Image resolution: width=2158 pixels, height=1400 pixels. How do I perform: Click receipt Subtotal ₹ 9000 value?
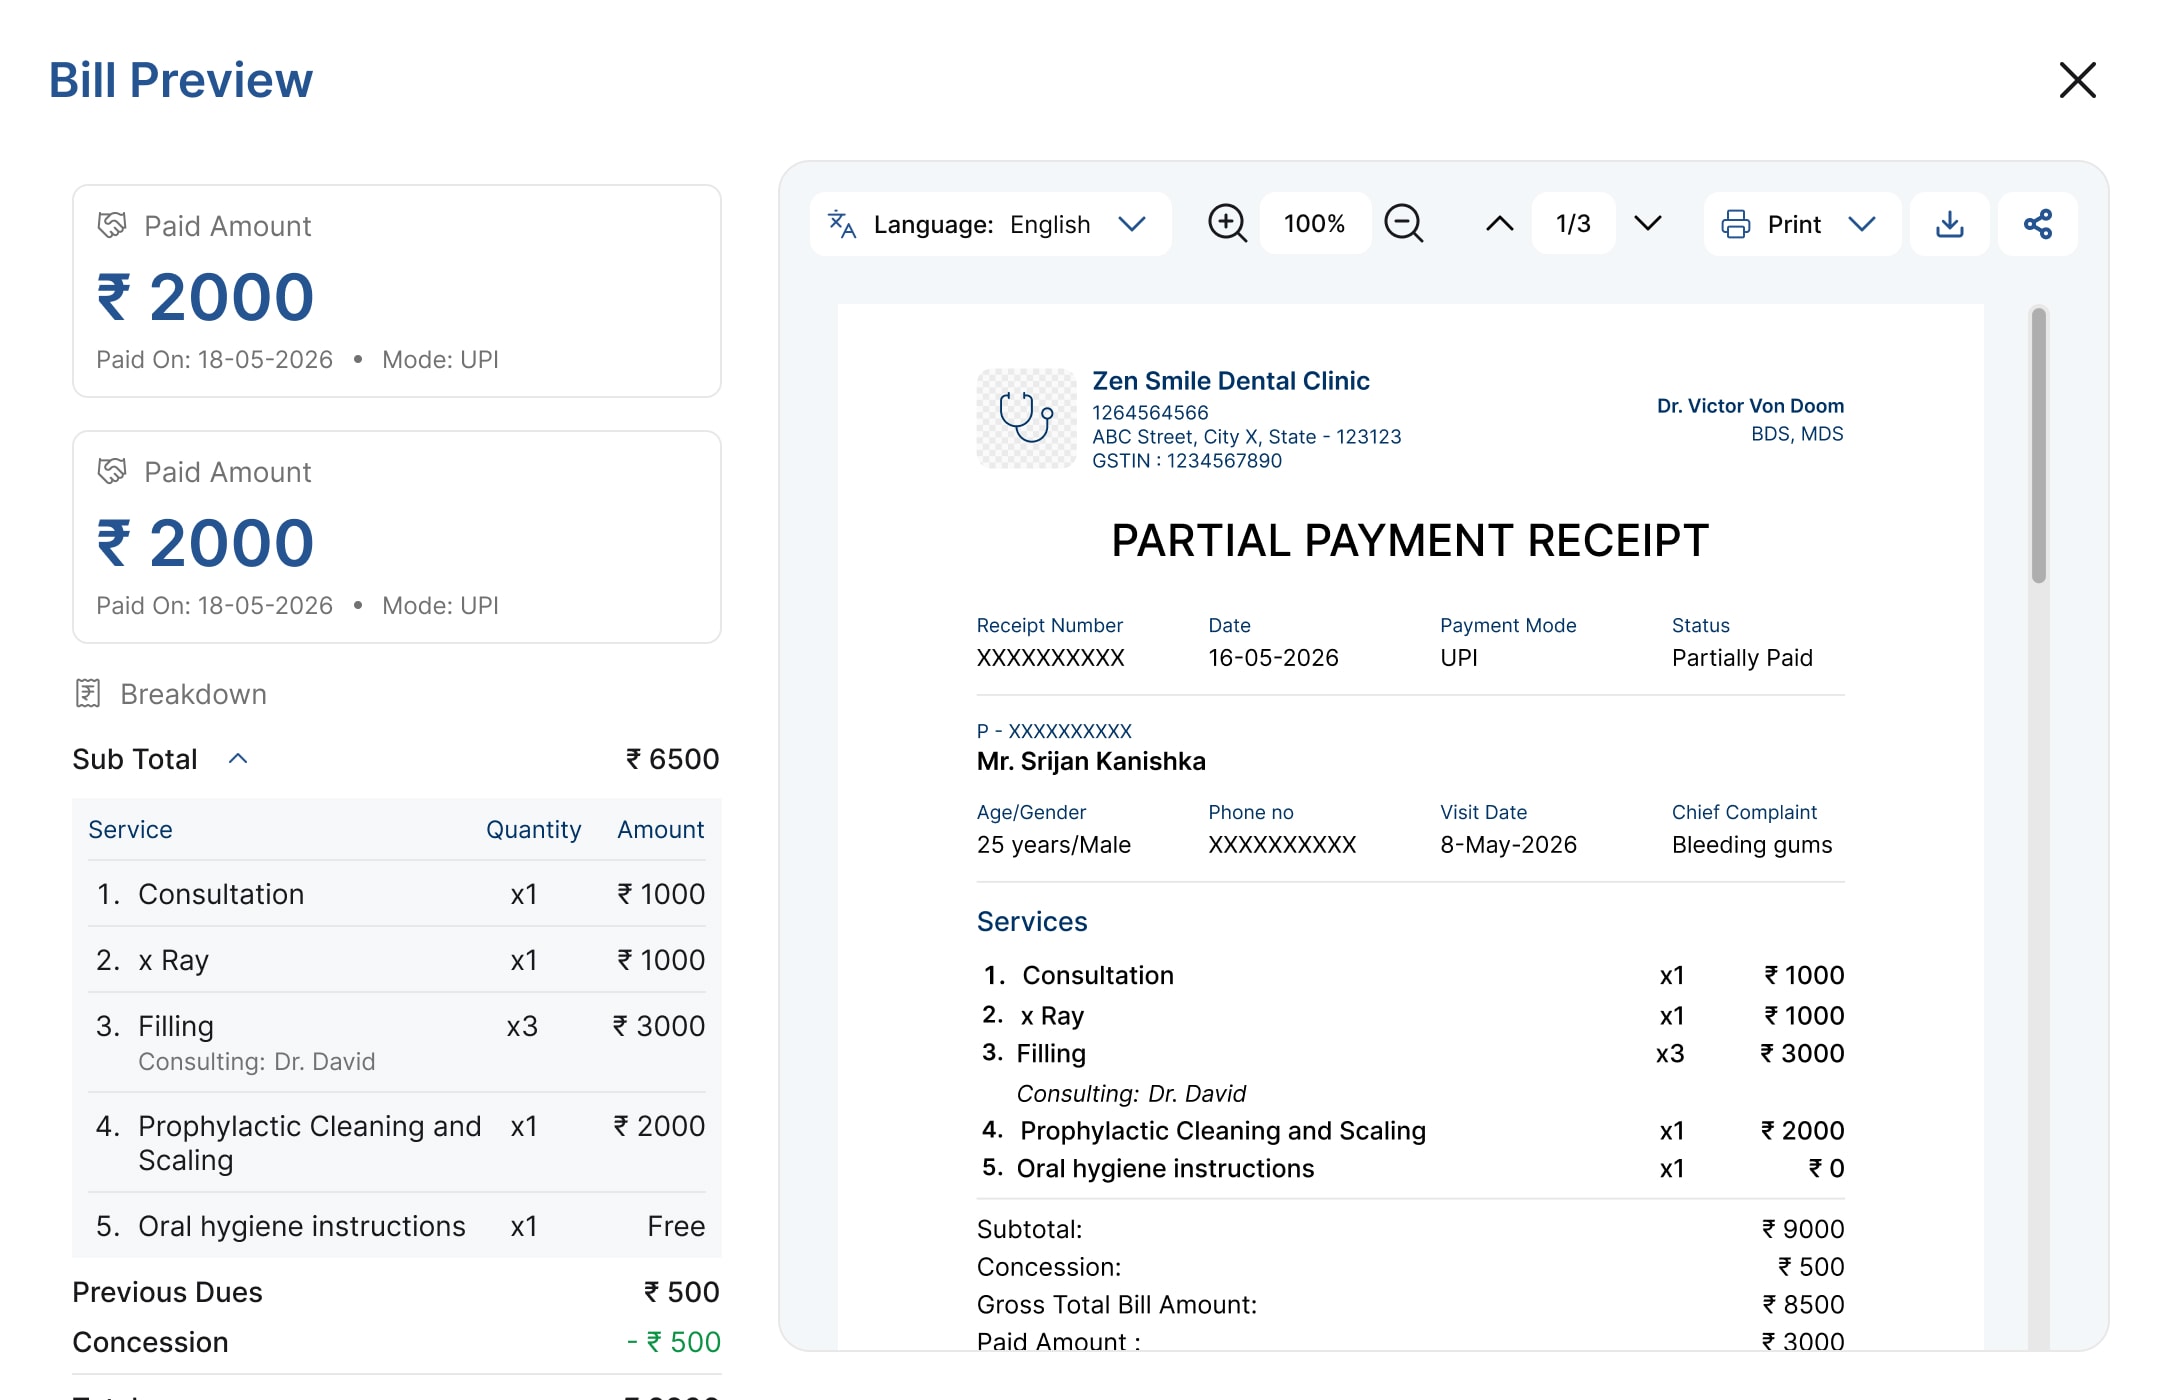click(x=1803, y=1229)
